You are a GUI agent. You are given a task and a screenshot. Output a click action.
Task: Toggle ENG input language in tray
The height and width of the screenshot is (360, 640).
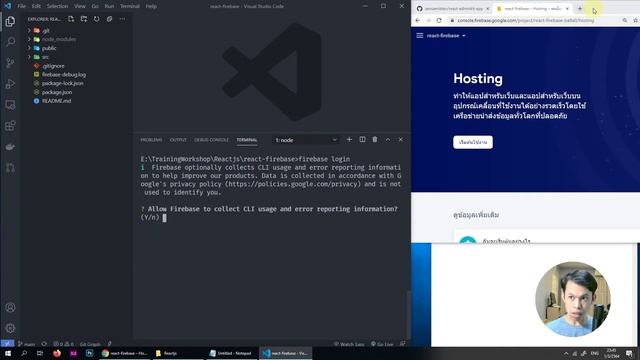[595, 353]
